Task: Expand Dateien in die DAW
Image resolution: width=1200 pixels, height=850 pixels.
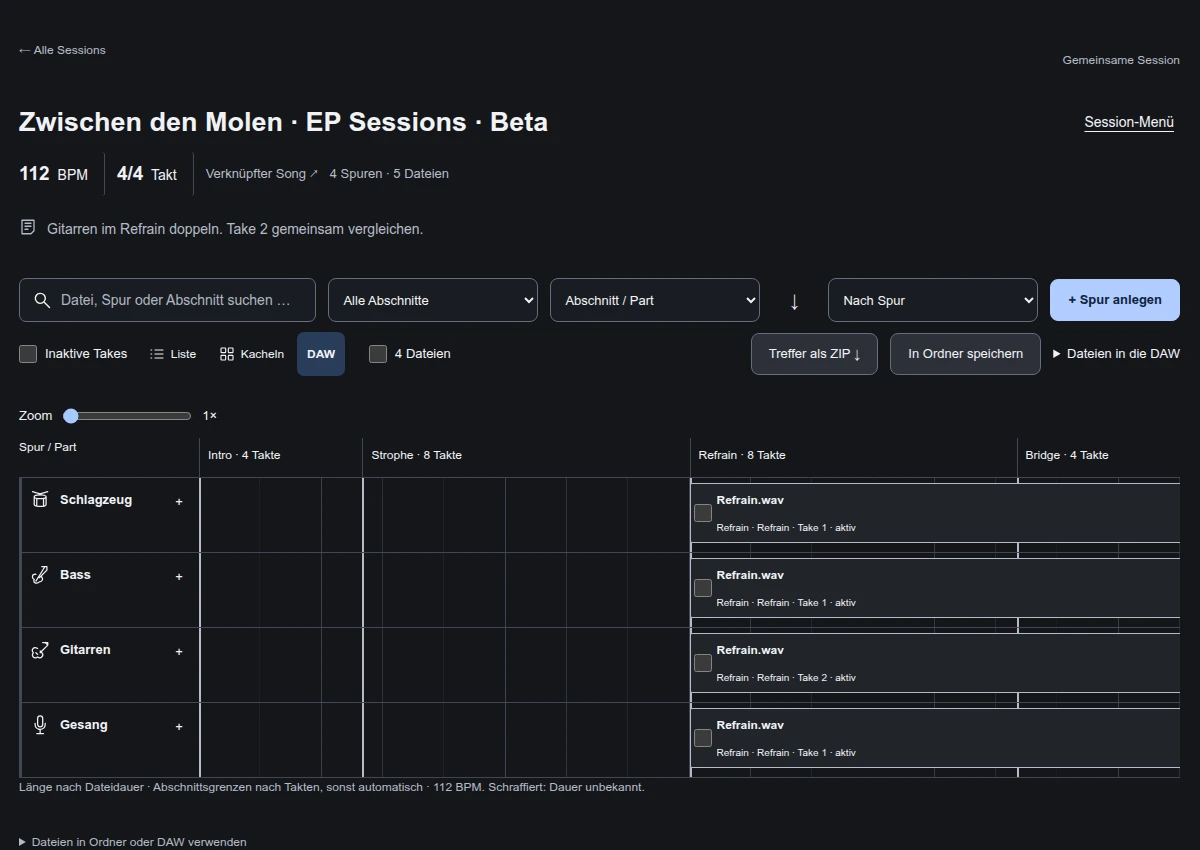Action: pos(1116,354)
